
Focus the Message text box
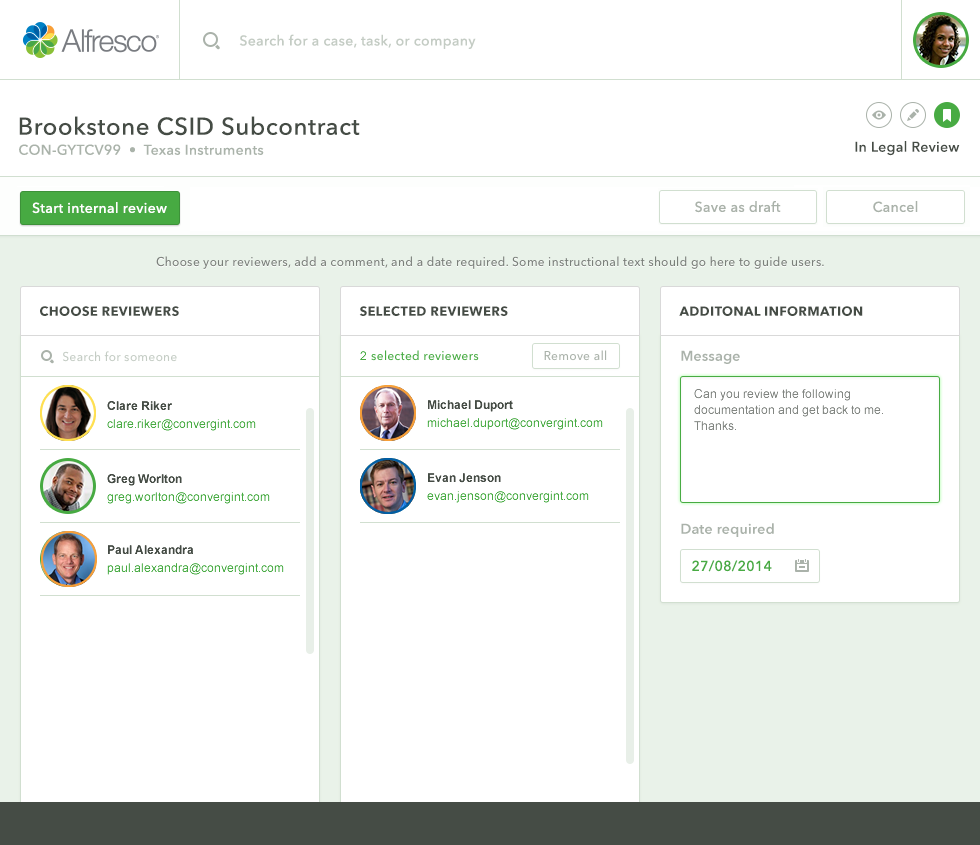point(810,439)
